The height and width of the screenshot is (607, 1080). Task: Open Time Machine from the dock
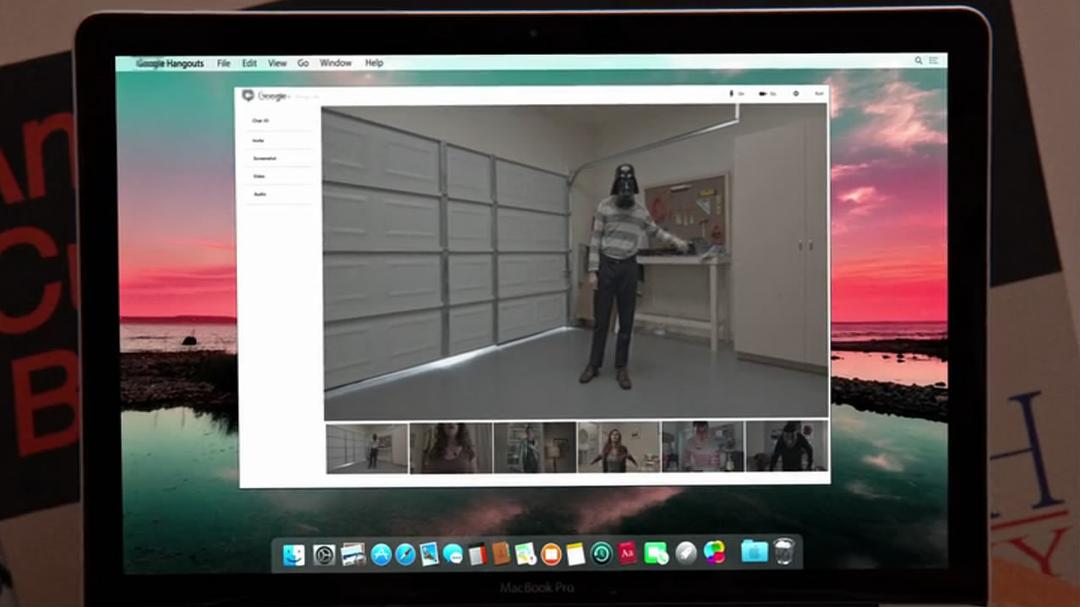[601, 554]
